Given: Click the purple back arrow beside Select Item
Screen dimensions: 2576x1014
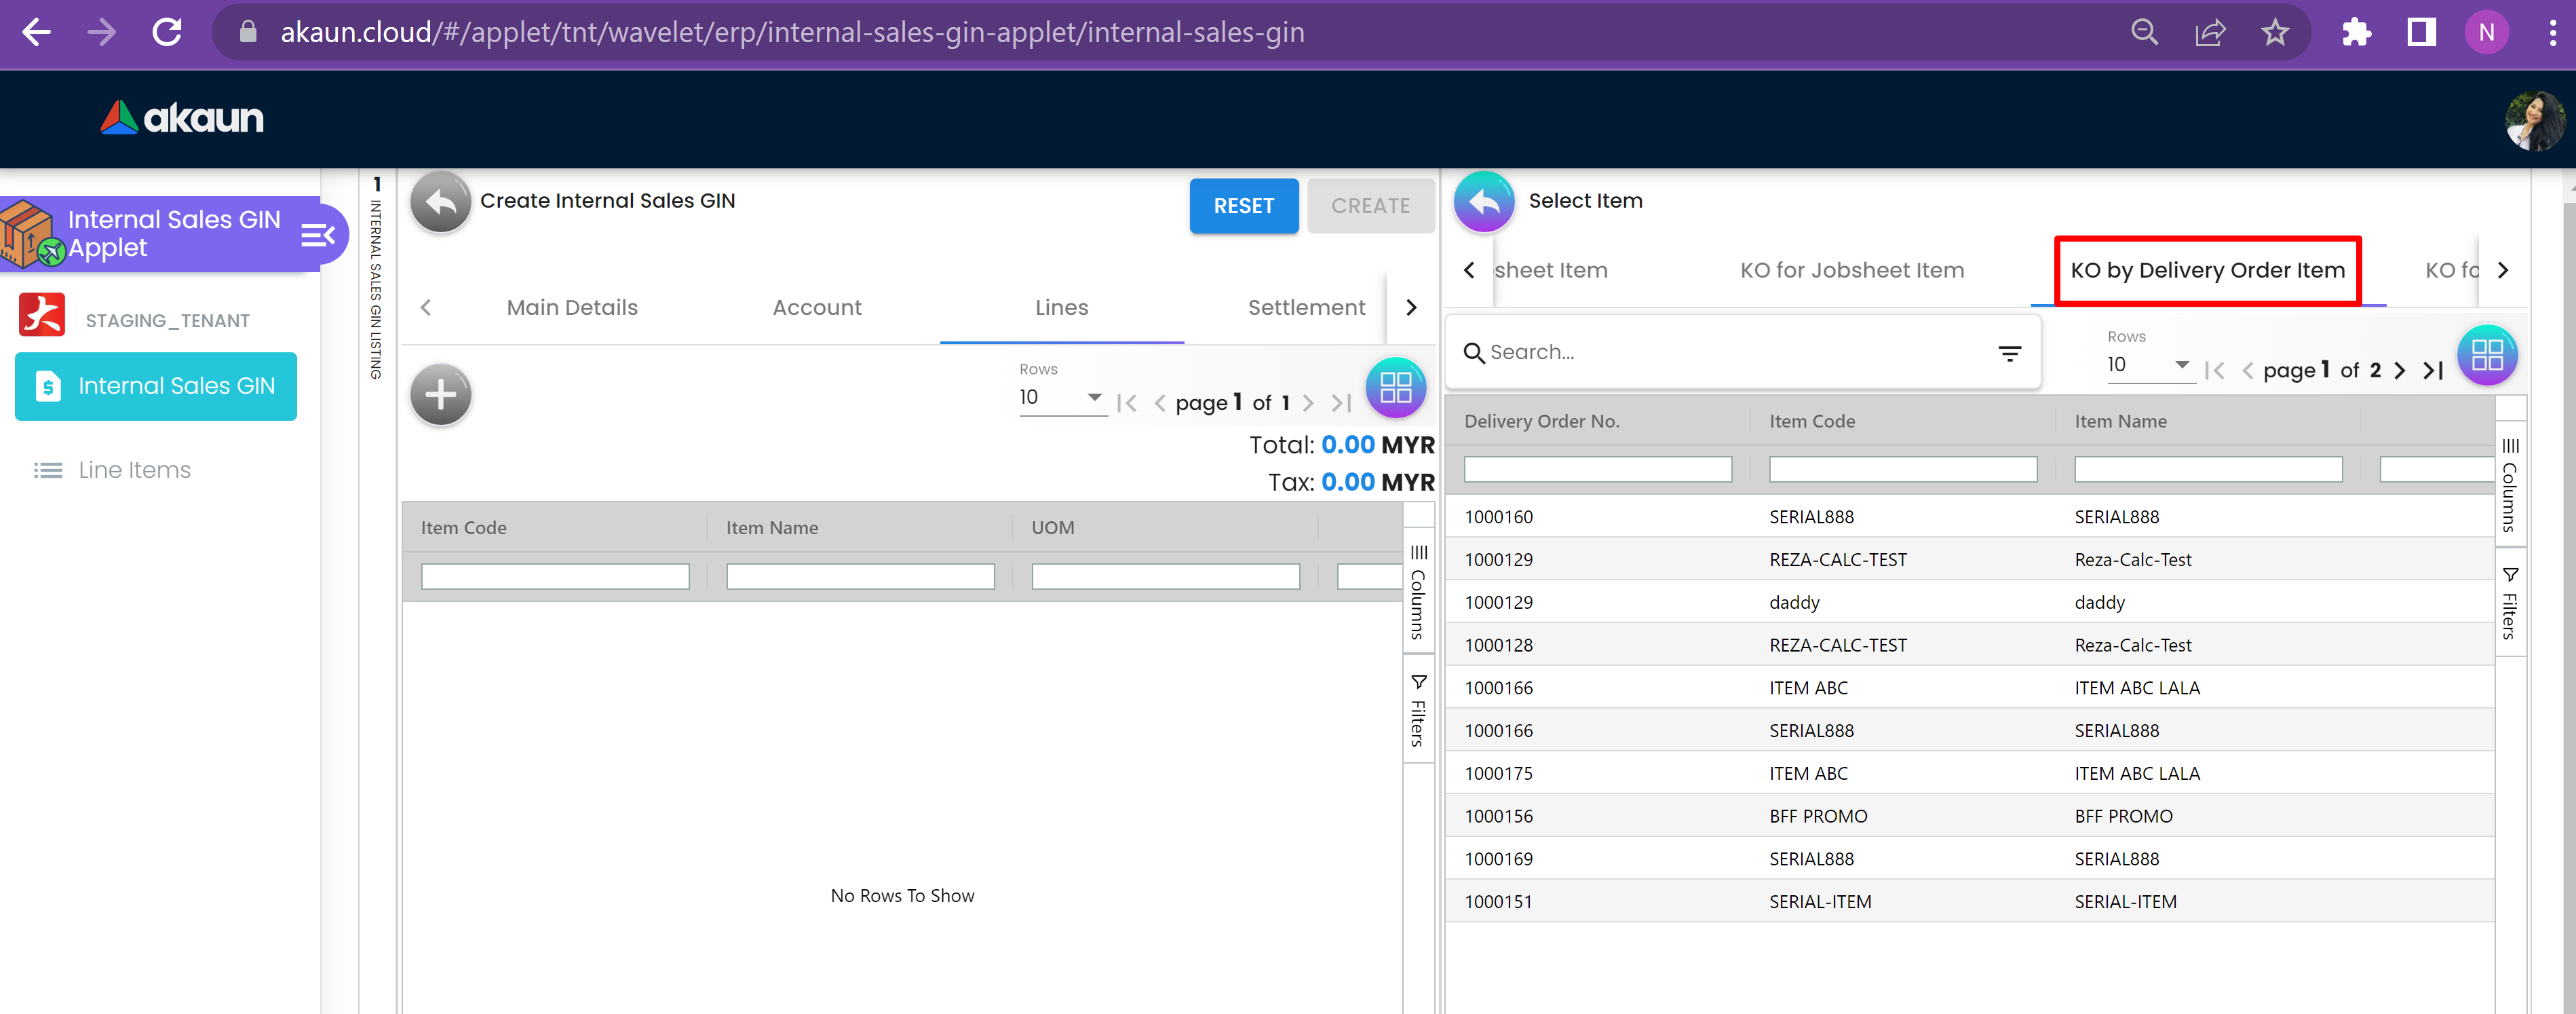Looking at the screenshot, I should [x=1484, y=203].
